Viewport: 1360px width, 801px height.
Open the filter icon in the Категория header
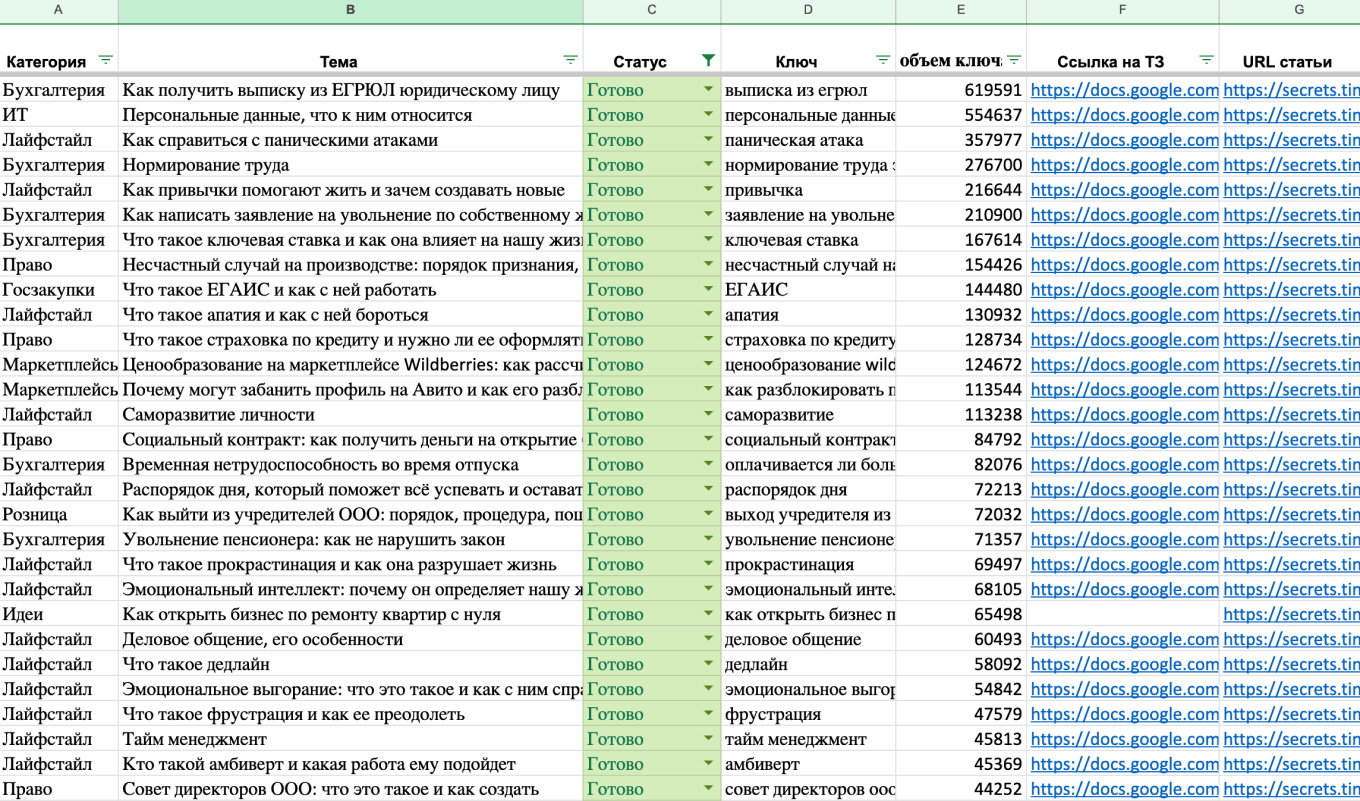click(105, 60)
